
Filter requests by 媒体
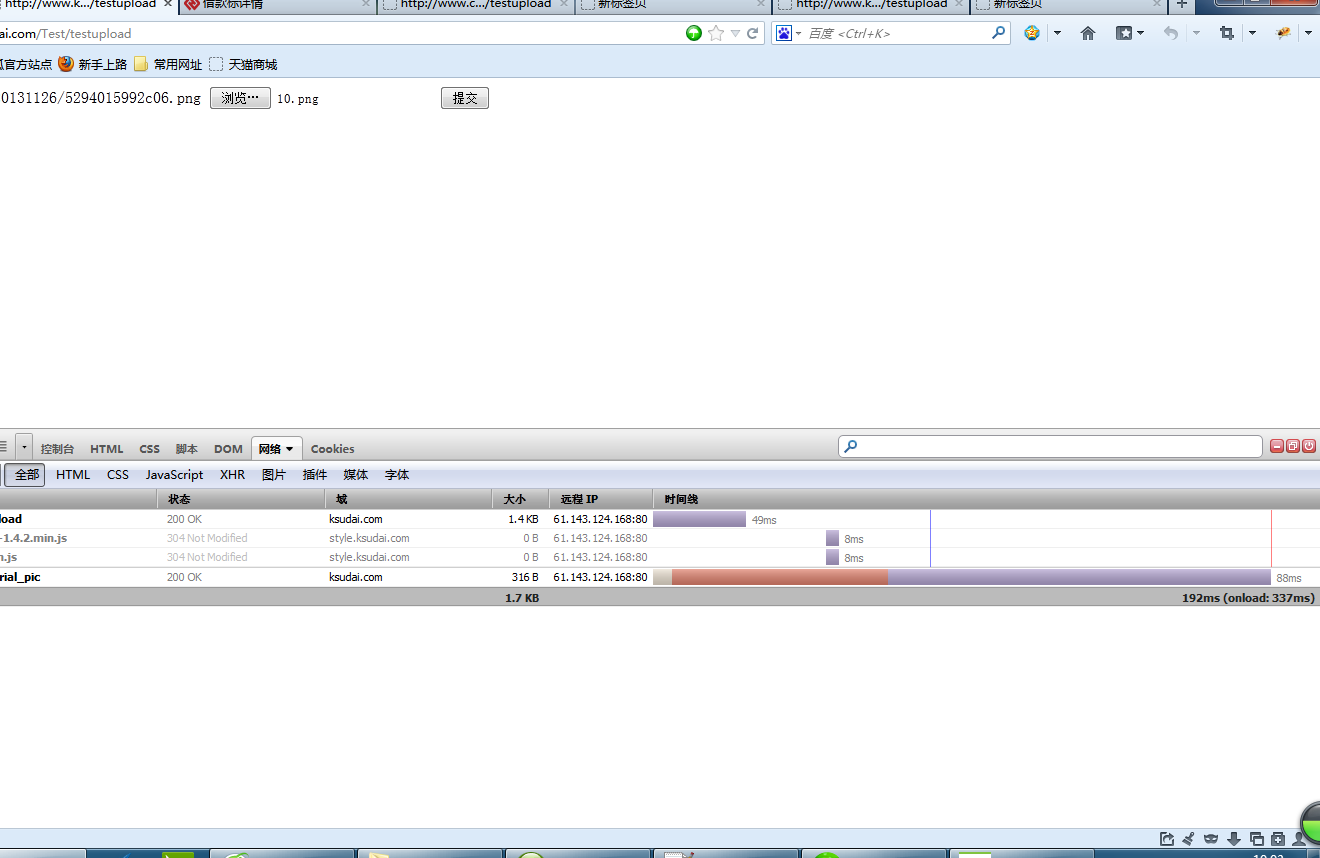pyautogui.click(x=356, y=475)
